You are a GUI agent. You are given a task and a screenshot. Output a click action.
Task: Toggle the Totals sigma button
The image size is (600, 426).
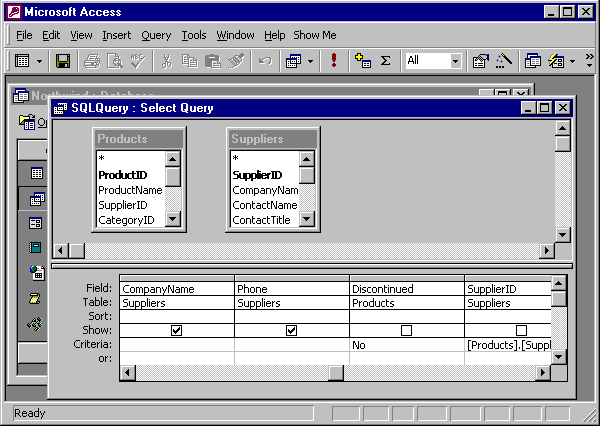pos(385,61)
